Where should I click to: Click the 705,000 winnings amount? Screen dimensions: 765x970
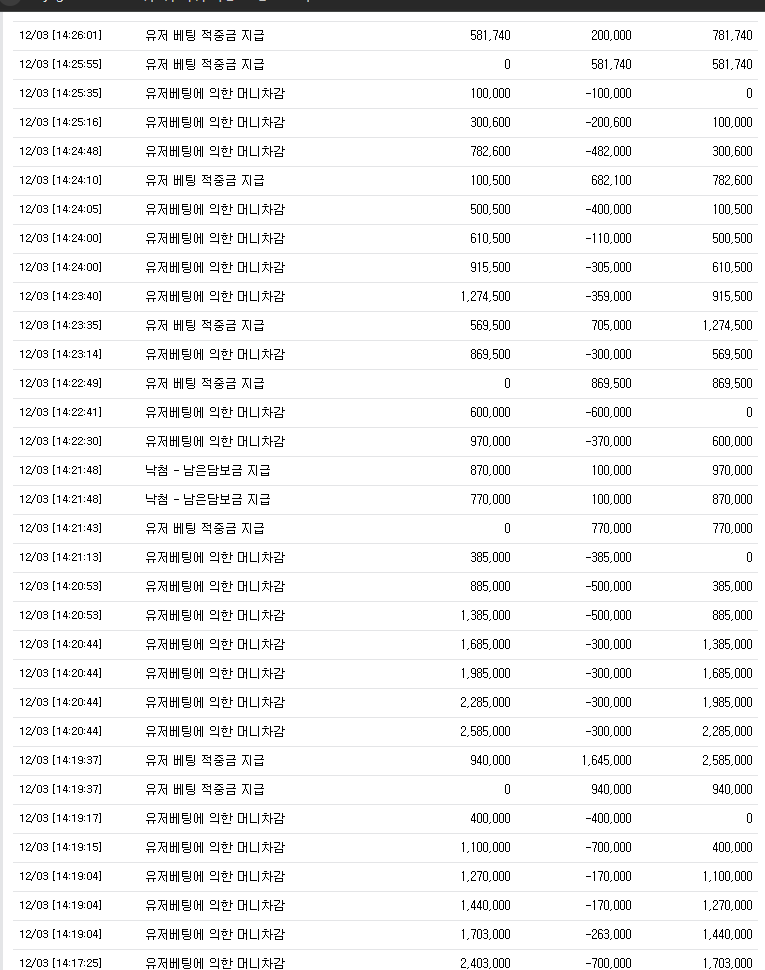pyautogui.click(x=611, y=325)
